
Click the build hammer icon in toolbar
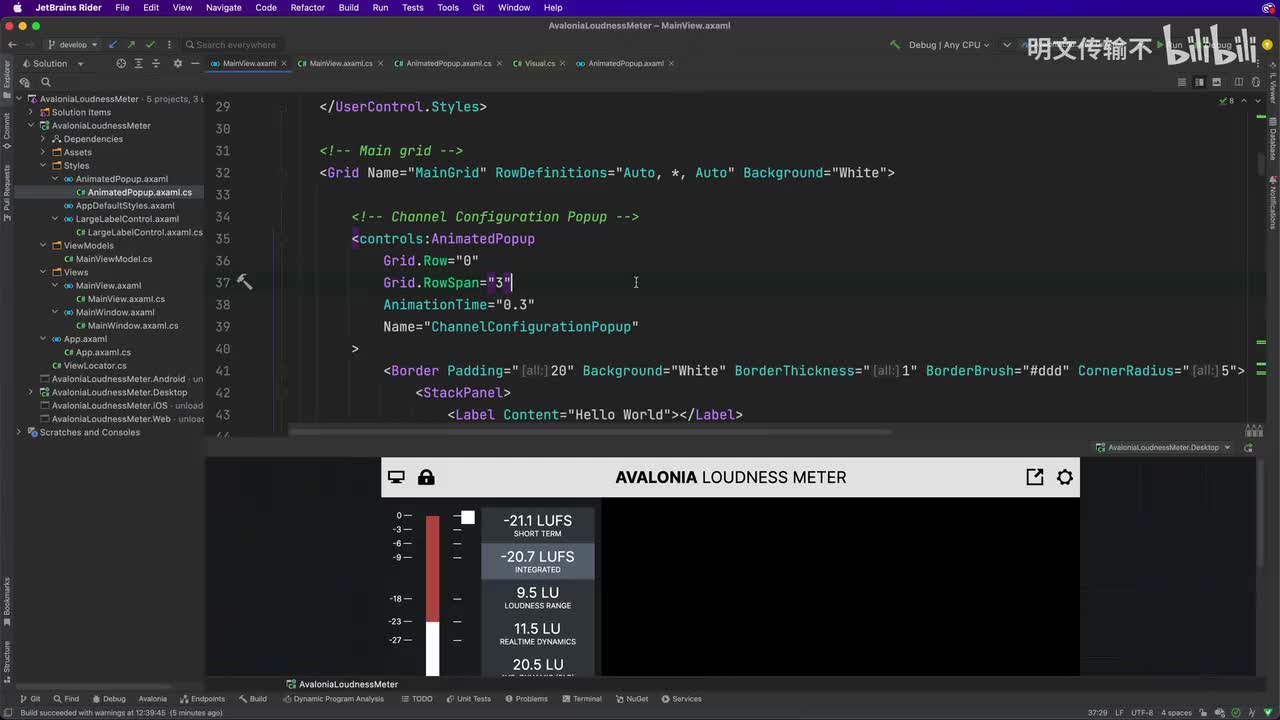click(x=895, y=45)
